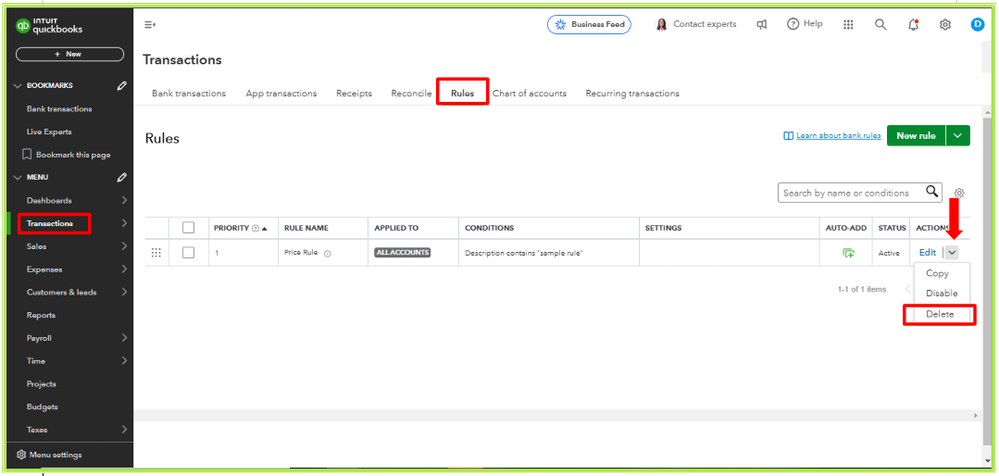Viewport: 999px width, 476px height.
Task: Expand the Taxes submenu chevron
Action: 124,429
